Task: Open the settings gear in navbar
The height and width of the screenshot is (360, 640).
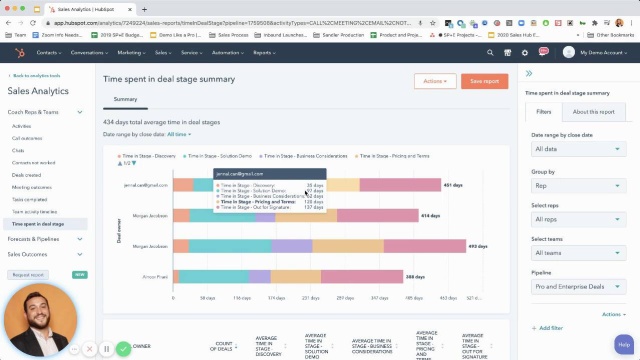Action: [x=525, y=53]
